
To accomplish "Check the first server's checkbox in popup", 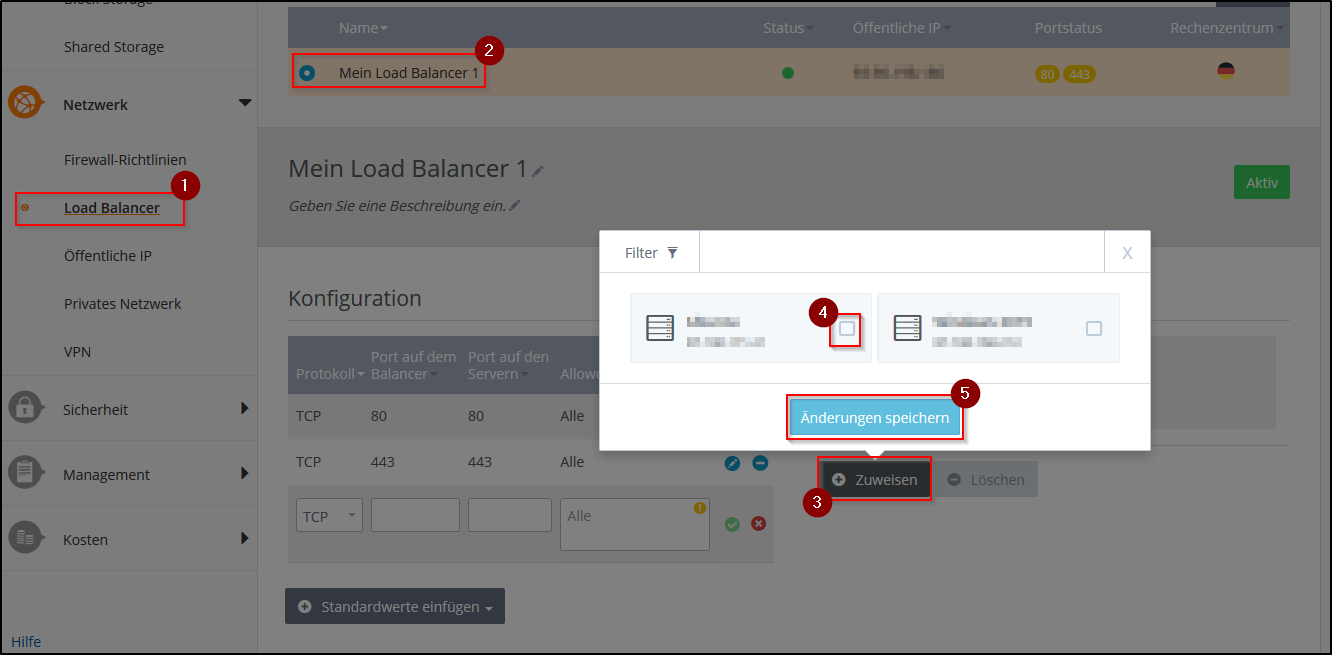I will tap(847, 328).
